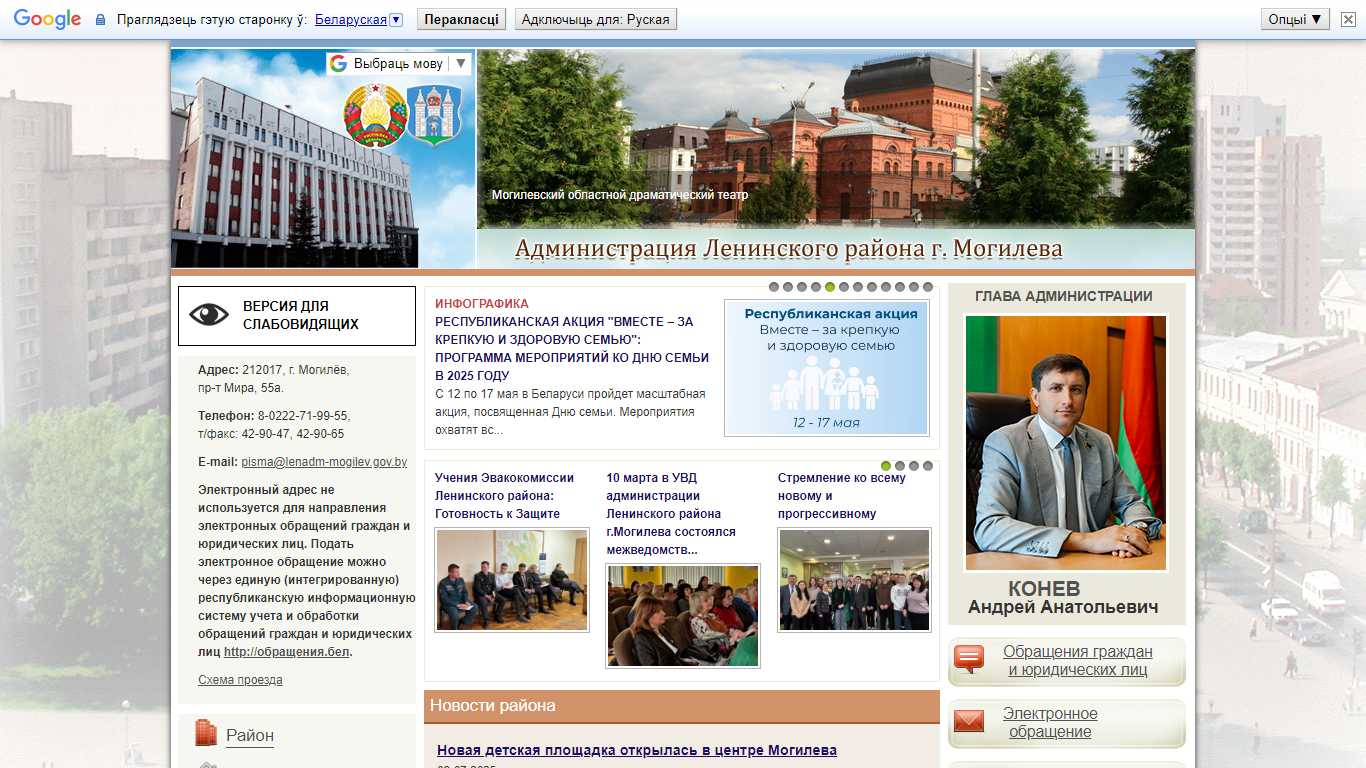Open the Республиканская акция family day headline
The width and height of the screenshot is (1366, 768).
(x=572, y=349)
